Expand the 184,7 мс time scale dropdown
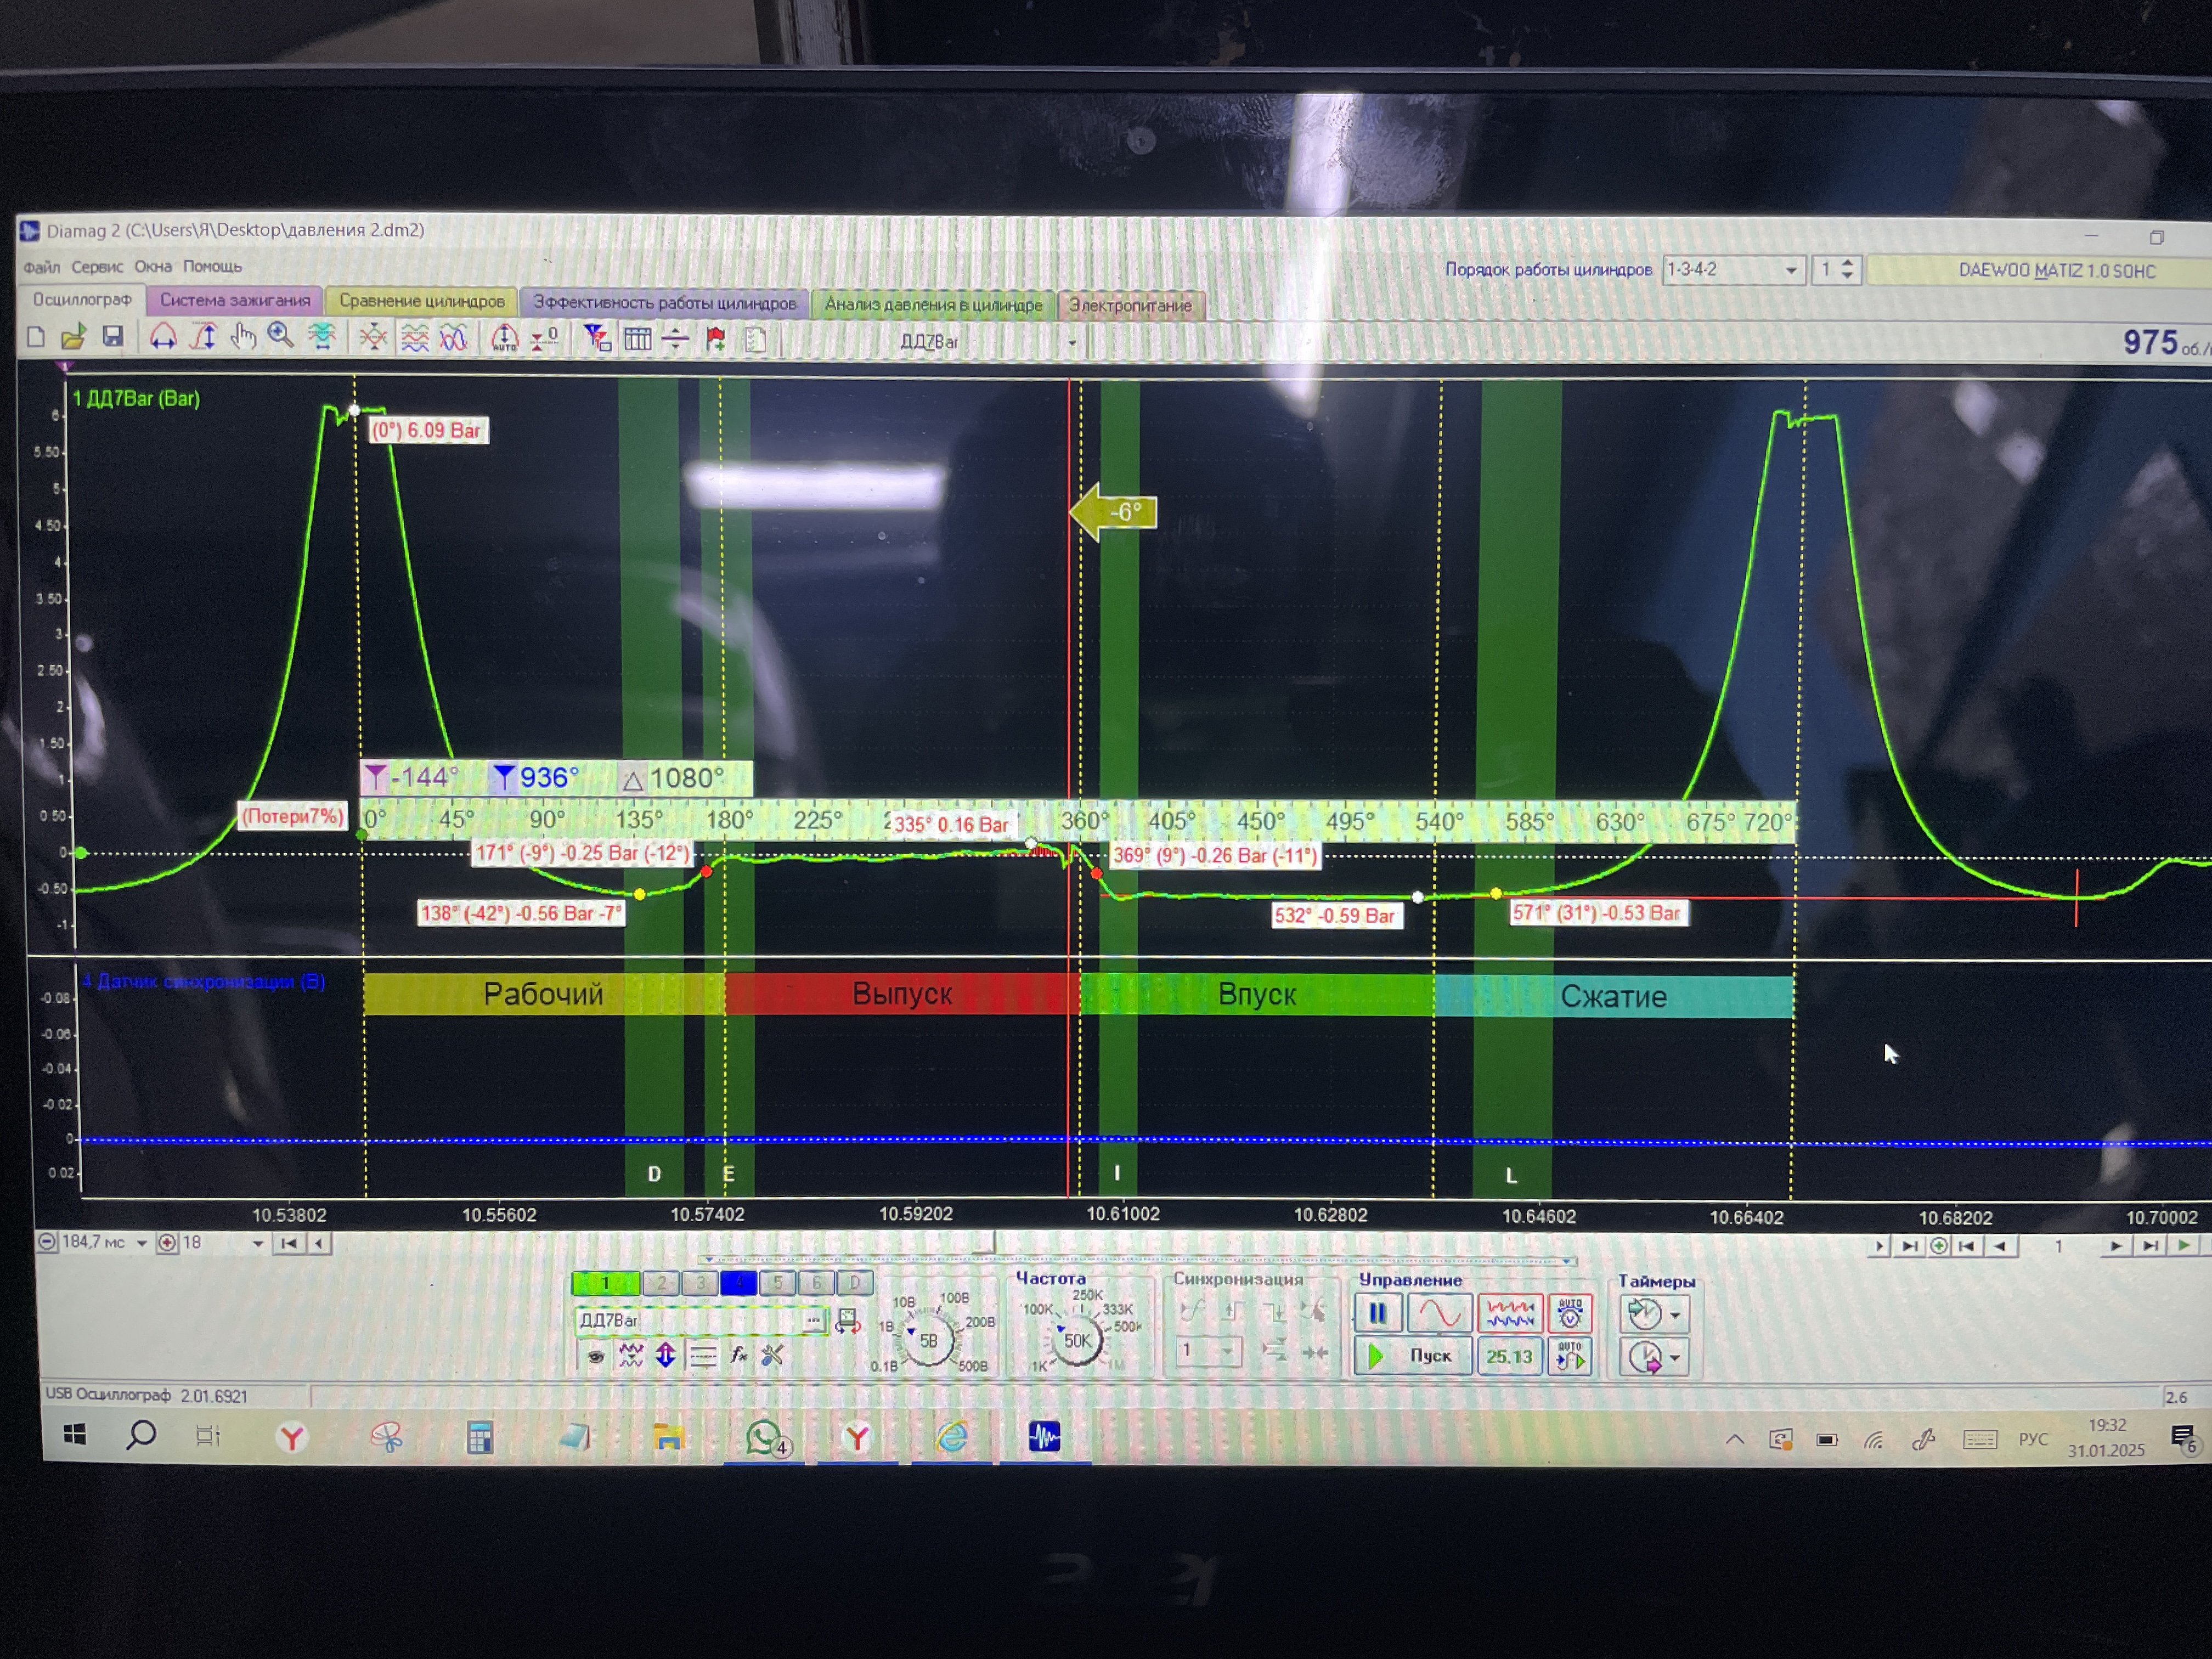Screen dimensions: 2212x1659 pyautogui.click(x=142, y=1243)
